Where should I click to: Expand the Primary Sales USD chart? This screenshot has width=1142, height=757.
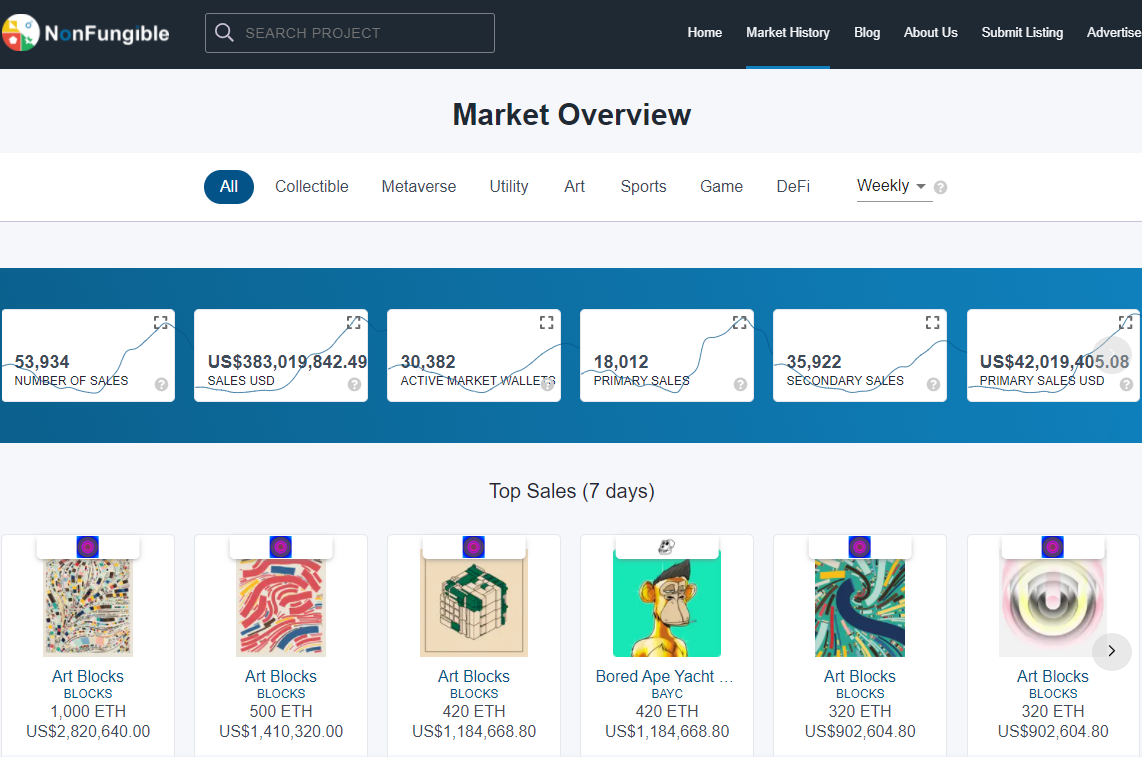(1125, 322)
